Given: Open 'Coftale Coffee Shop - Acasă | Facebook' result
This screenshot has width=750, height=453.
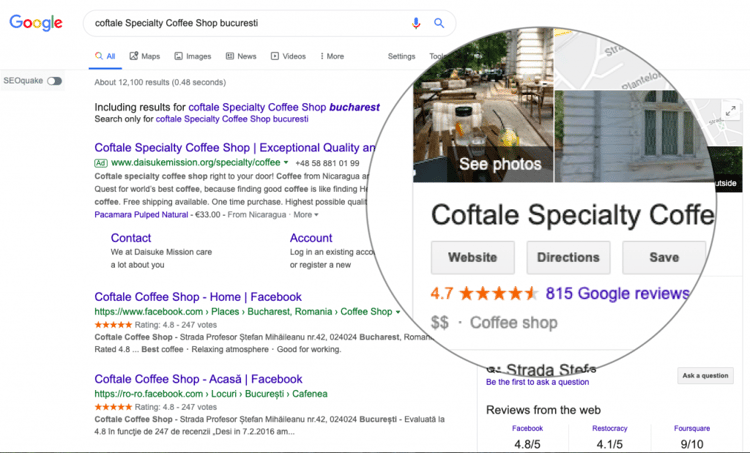Looking at the screenshot, I should [x=199, y=379].
